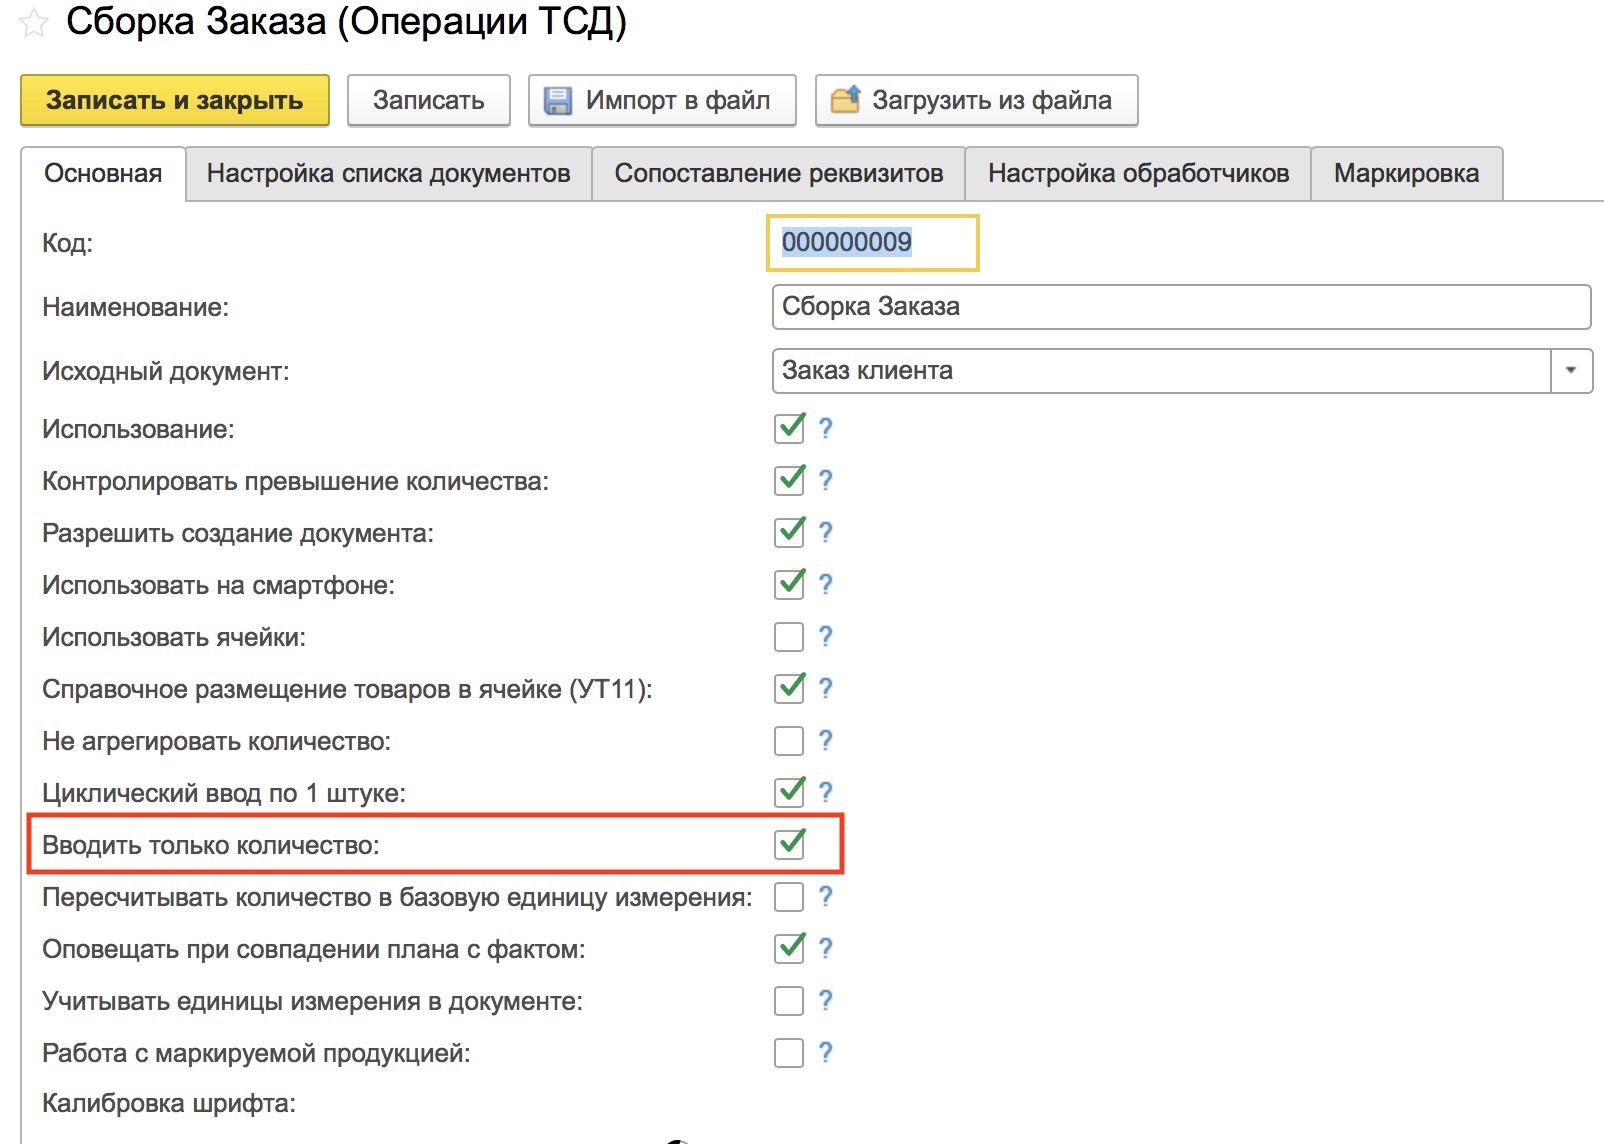Uncheck Оповещать при совпадении плана с фактом
Screen dimensions: 1604x1144
coord(790,948)
